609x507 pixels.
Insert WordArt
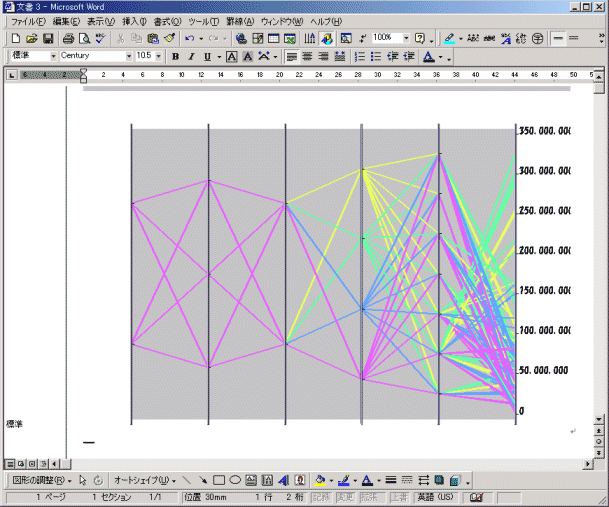[x=284, y=480]
